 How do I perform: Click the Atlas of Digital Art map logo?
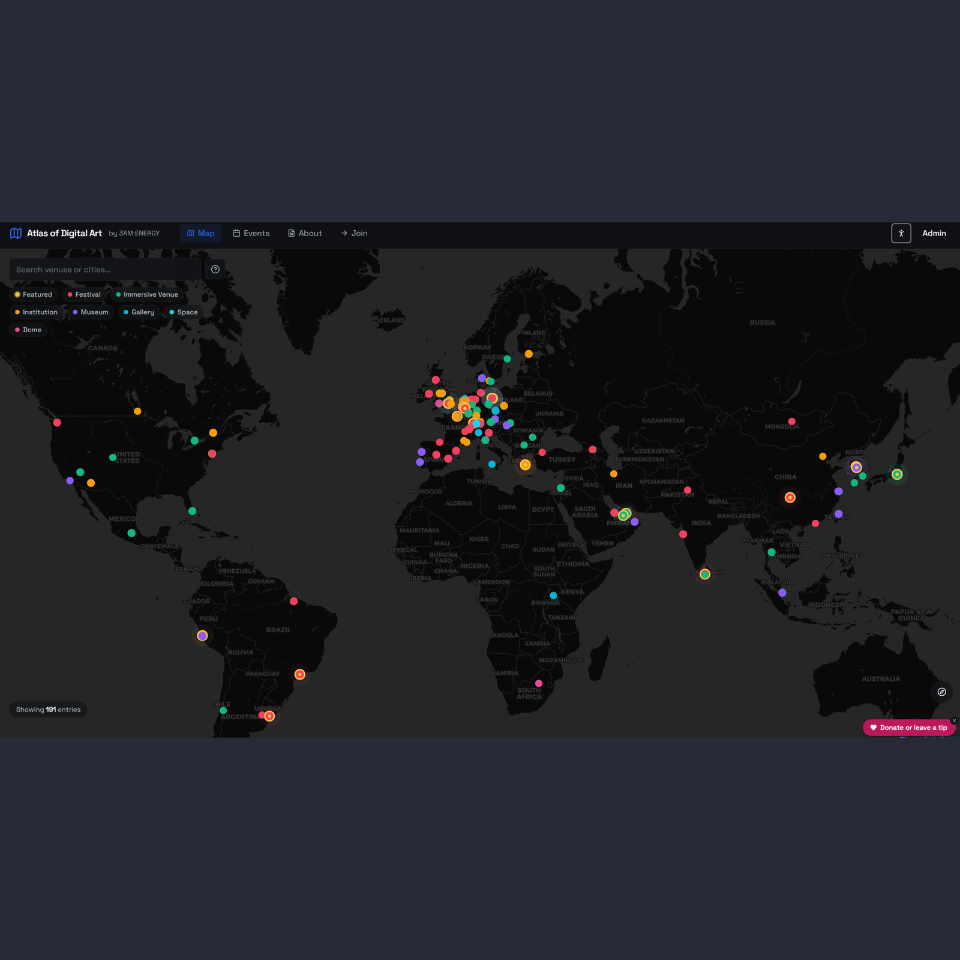point(16,233)
